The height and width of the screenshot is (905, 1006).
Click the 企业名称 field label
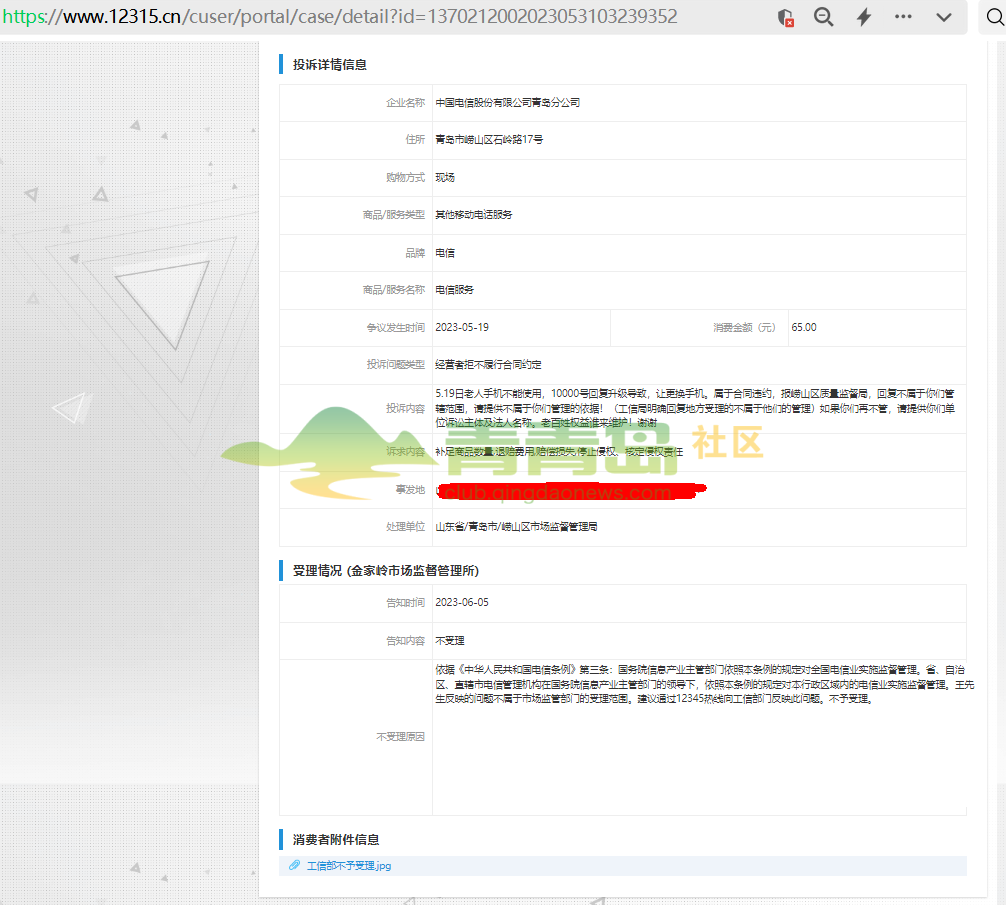[405, 103]
